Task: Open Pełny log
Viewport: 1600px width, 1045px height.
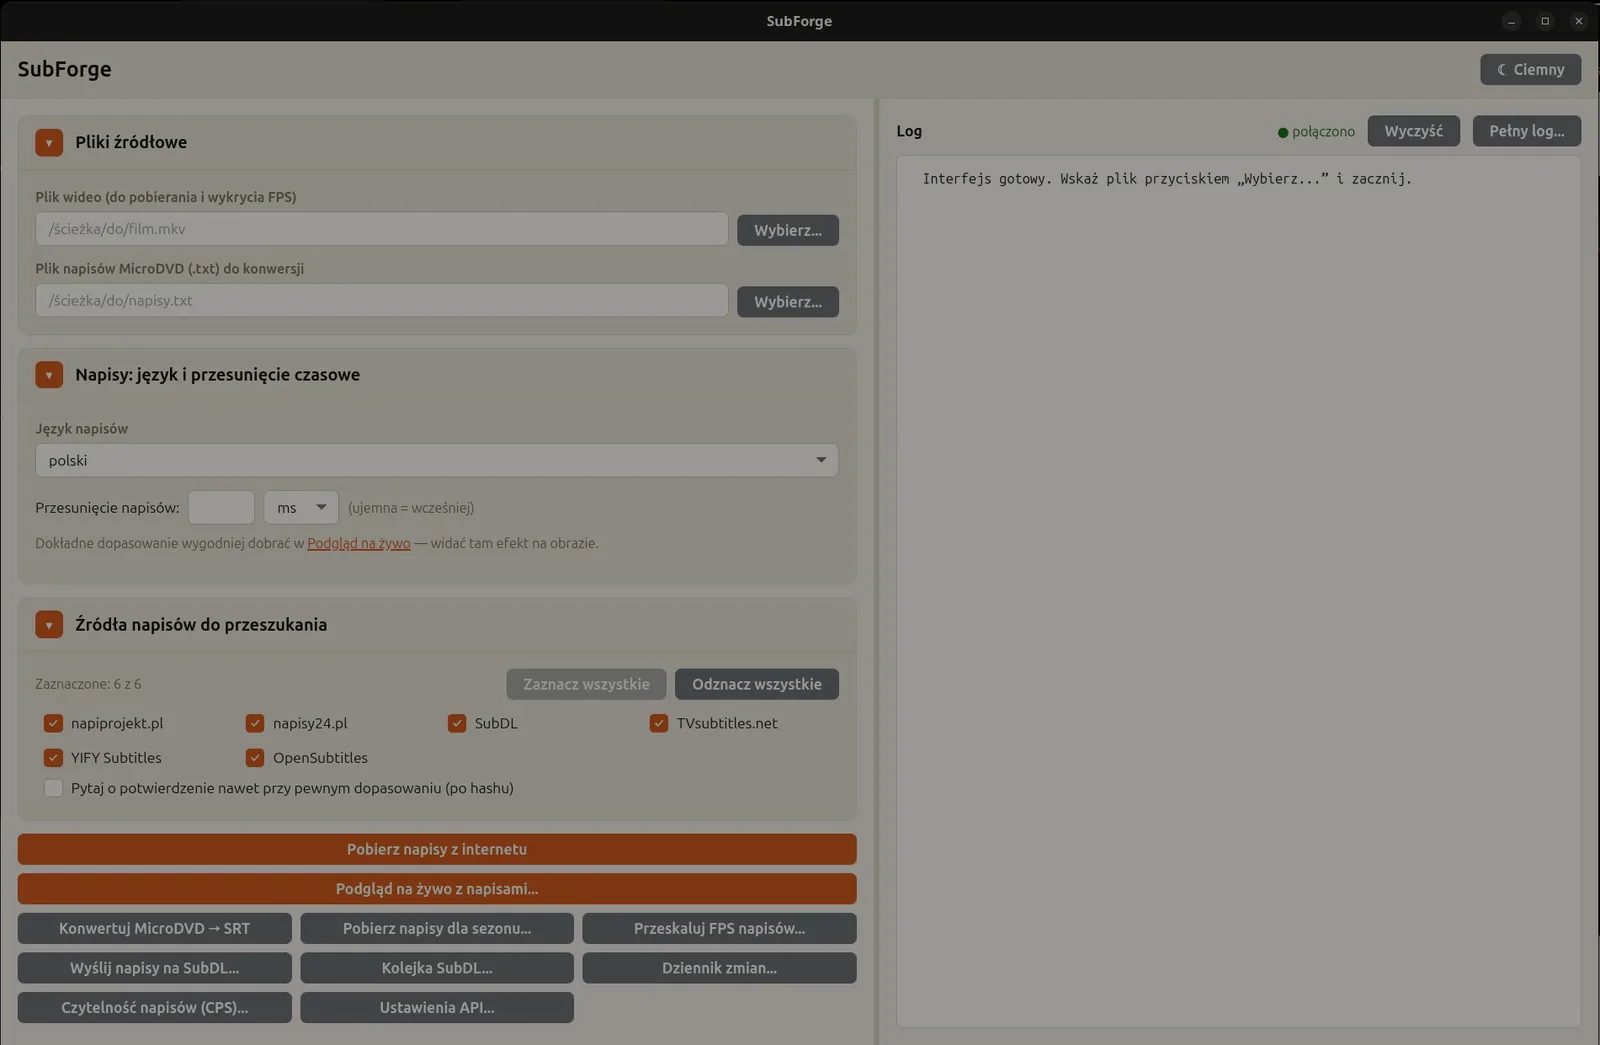Action: (x=1526, y=131)
